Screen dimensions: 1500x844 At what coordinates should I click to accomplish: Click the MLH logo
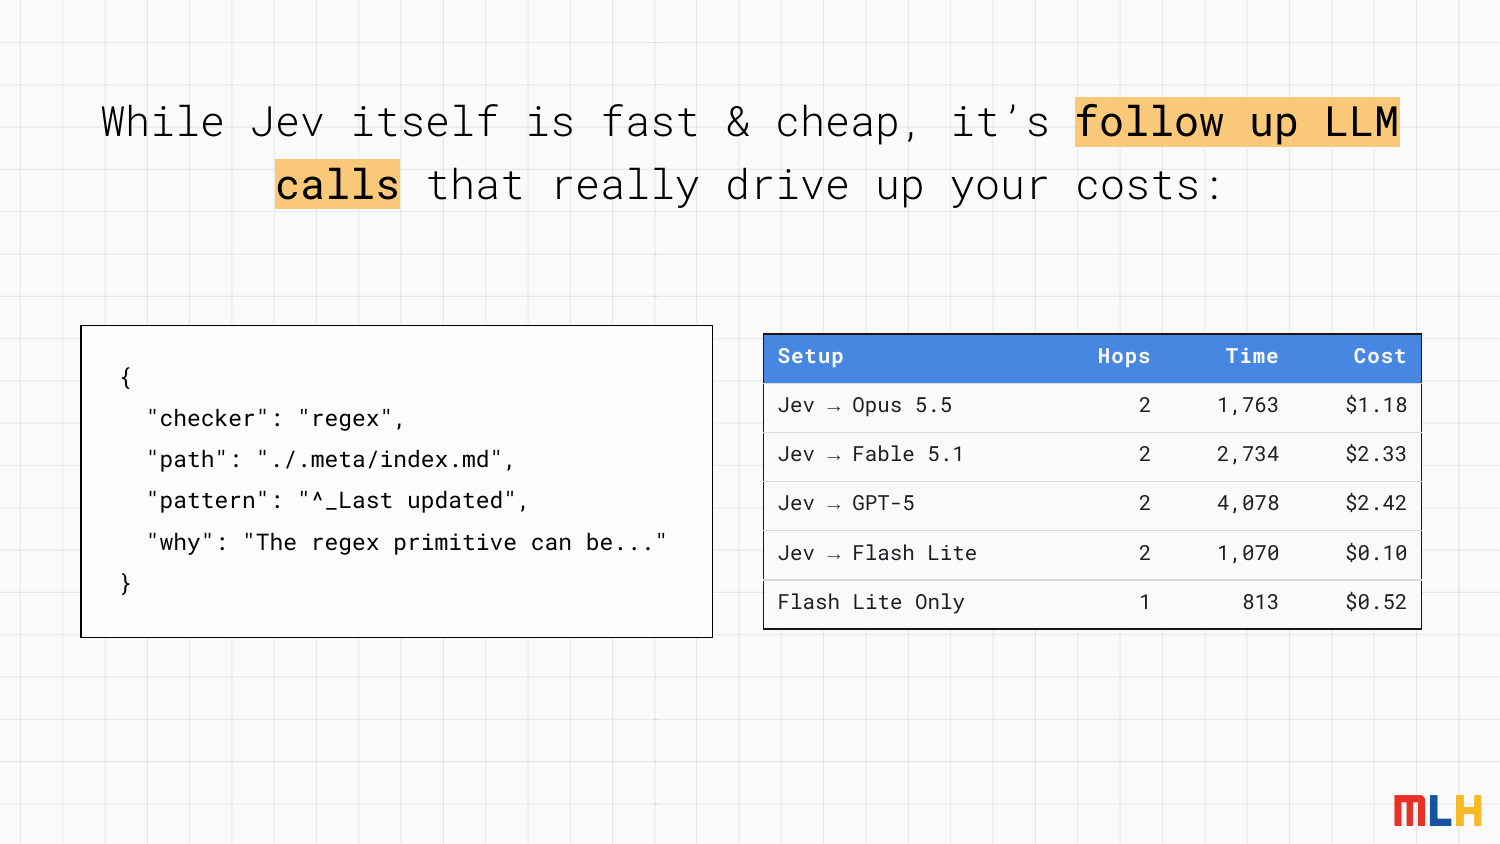pyautogui.click(x=1438, y=810)
